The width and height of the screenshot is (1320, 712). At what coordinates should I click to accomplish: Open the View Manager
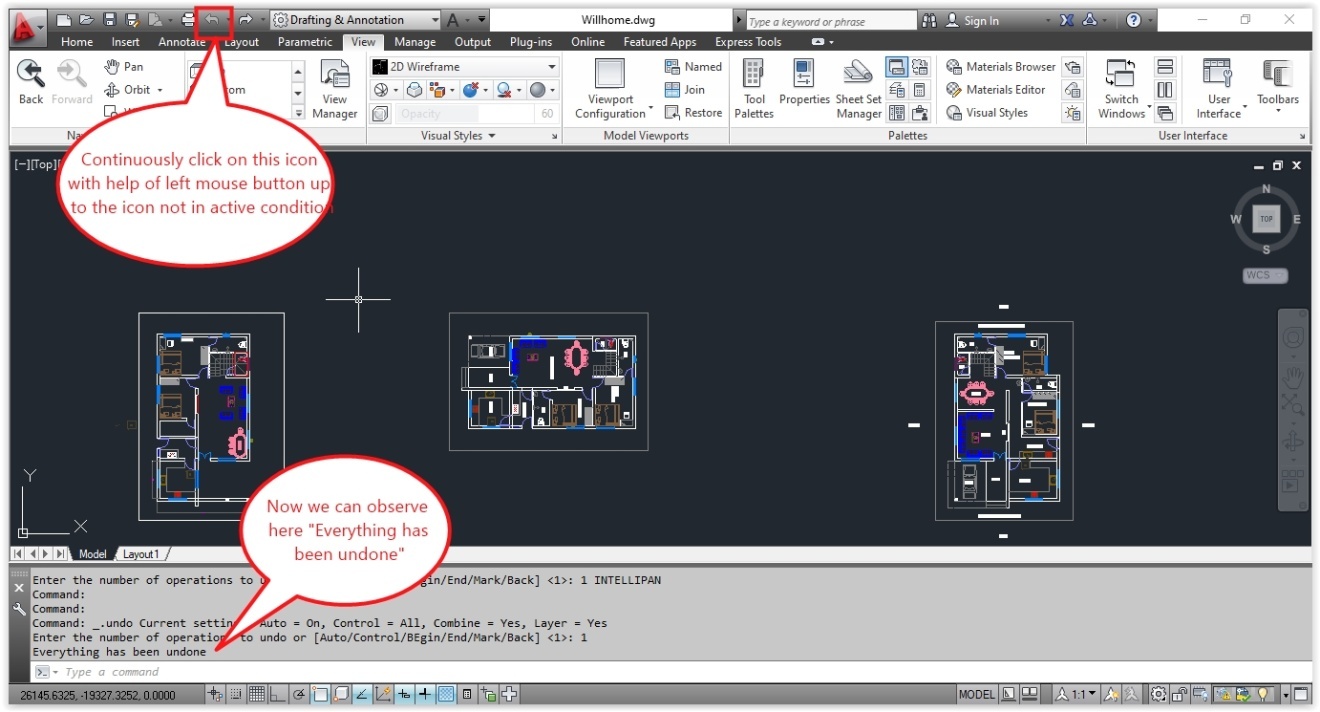click(x=334, y=89)
